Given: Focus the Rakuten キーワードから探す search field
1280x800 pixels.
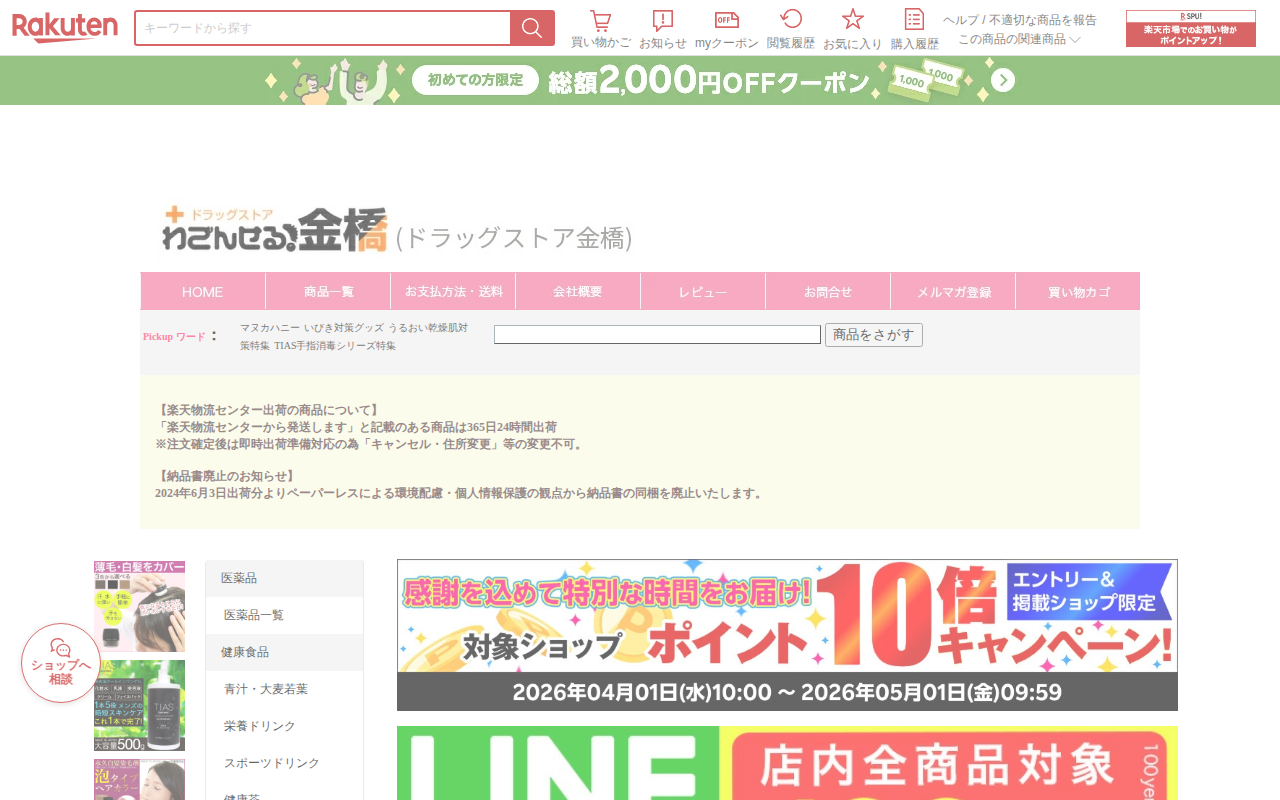Looking at the screenshot, I should pos(323,28).
